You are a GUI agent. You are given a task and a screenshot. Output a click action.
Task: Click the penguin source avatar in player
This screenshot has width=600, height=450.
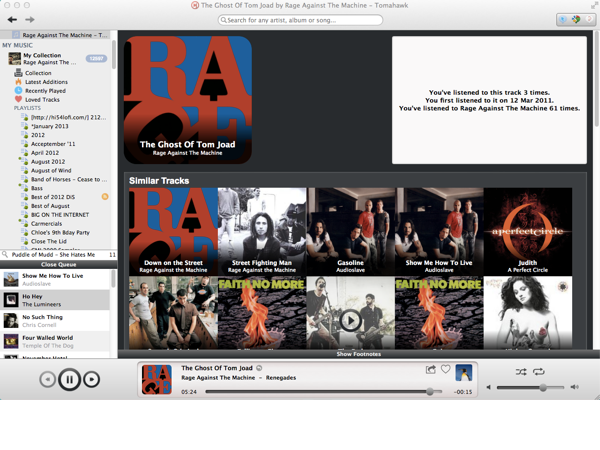pyautogui.click(x=463, y=372)
